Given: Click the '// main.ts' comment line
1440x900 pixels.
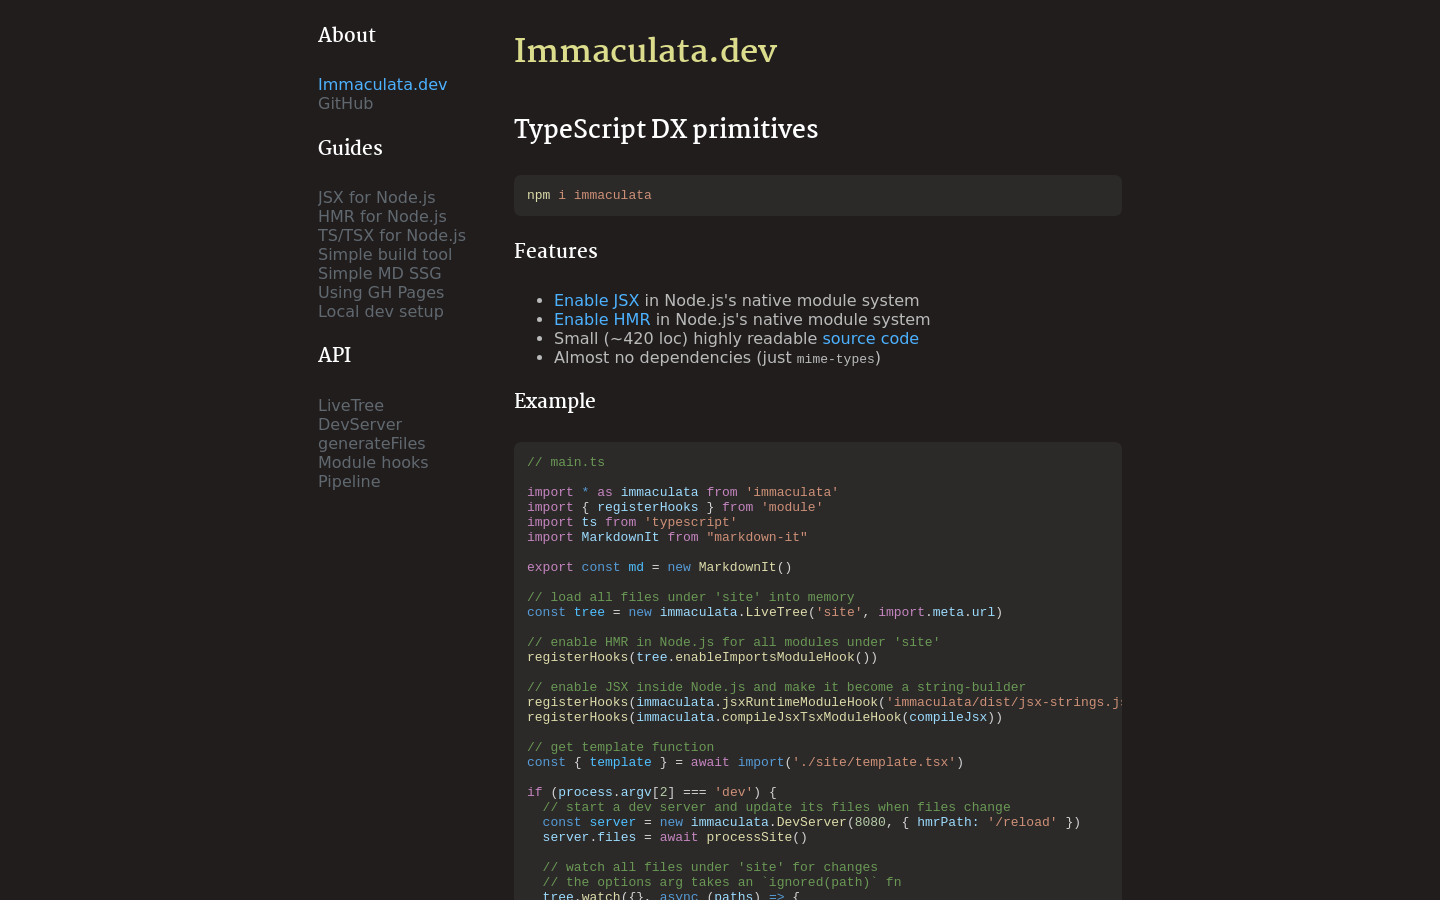Looking at the screenshot, I should pos(566,462).
